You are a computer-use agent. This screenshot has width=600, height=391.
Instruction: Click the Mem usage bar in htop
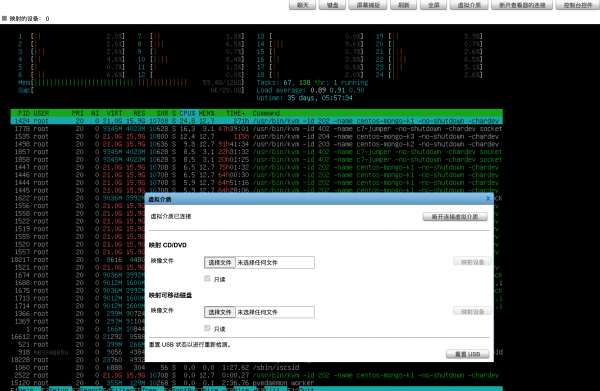pyautogui.click(x=131, y=82)
